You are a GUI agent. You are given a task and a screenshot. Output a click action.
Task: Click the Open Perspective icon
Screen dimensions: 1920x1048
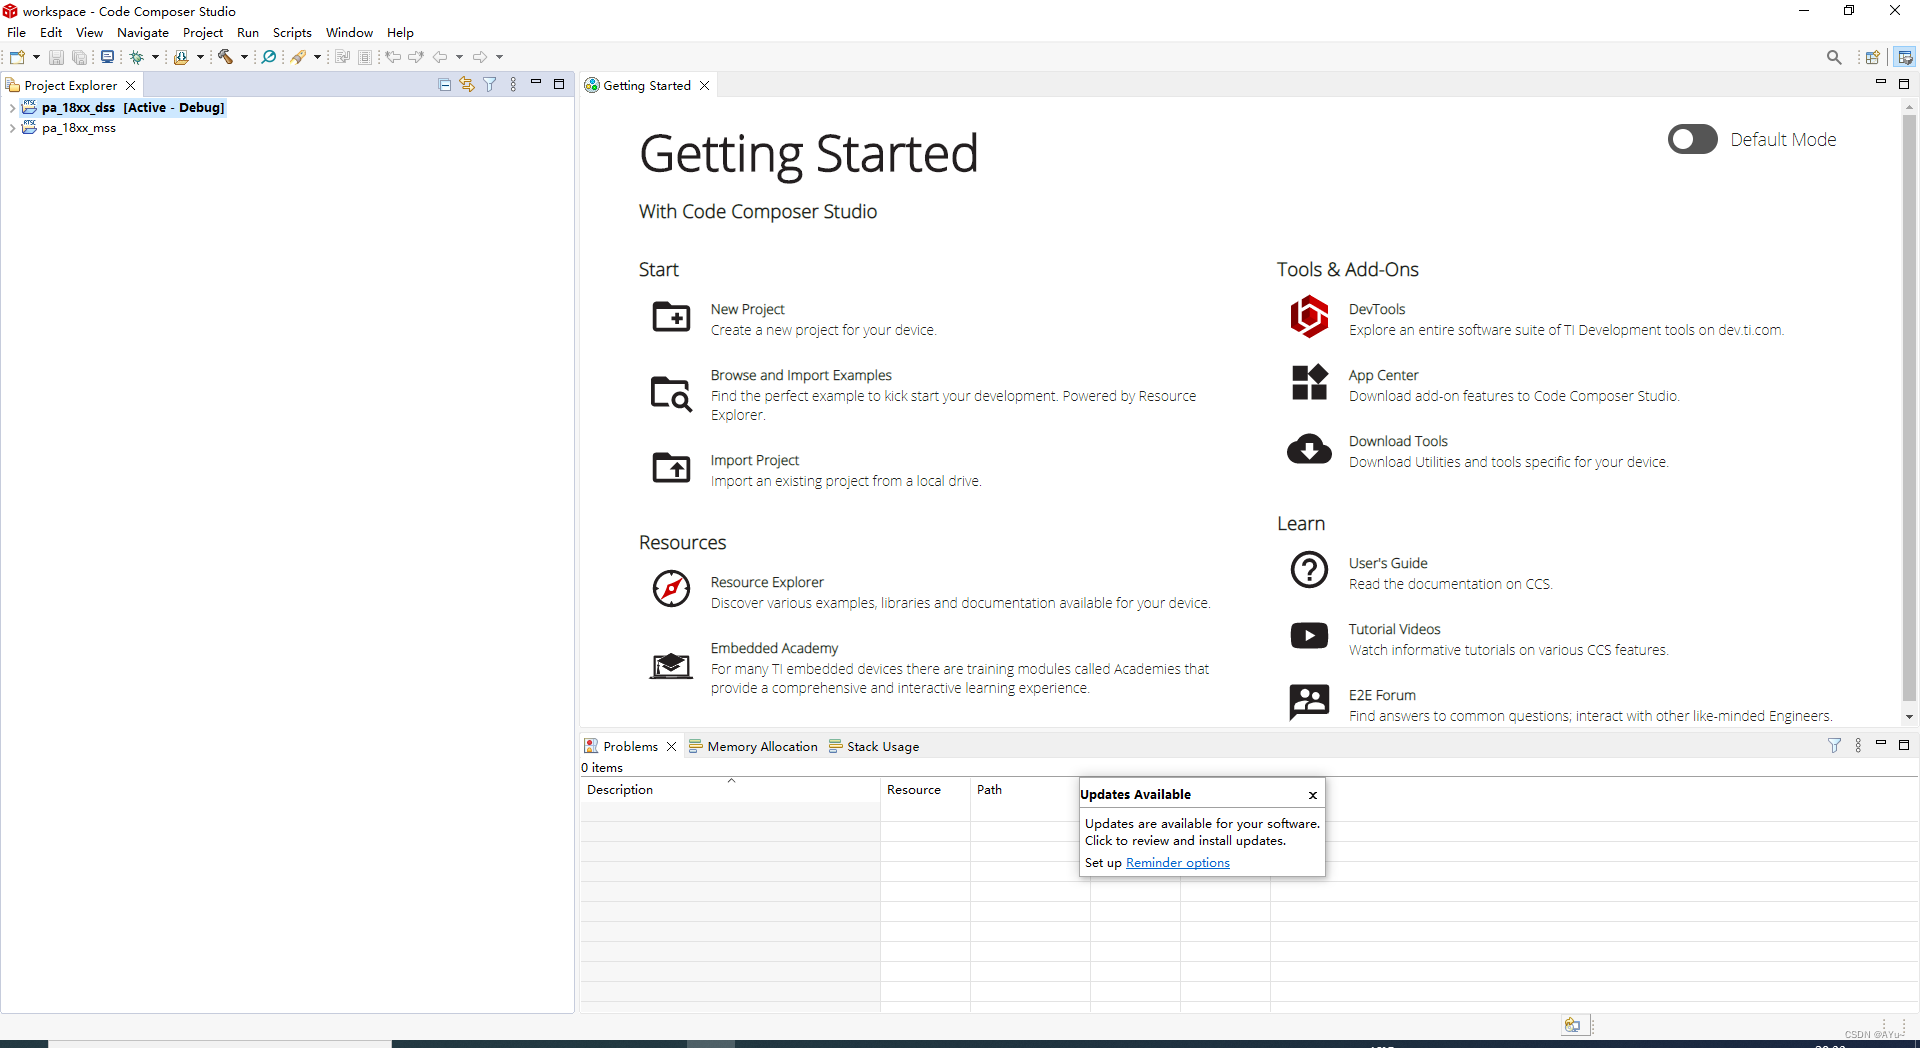click(1872, 57)
